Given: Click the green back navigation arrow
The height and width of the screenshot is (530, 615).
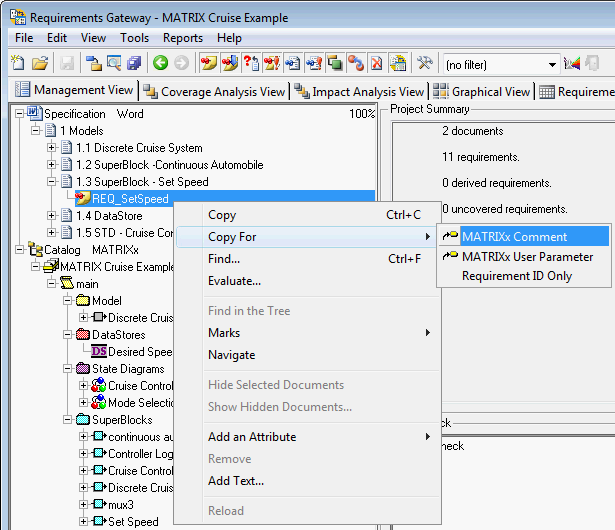Looking at the screenshot, I should point(160,63).
